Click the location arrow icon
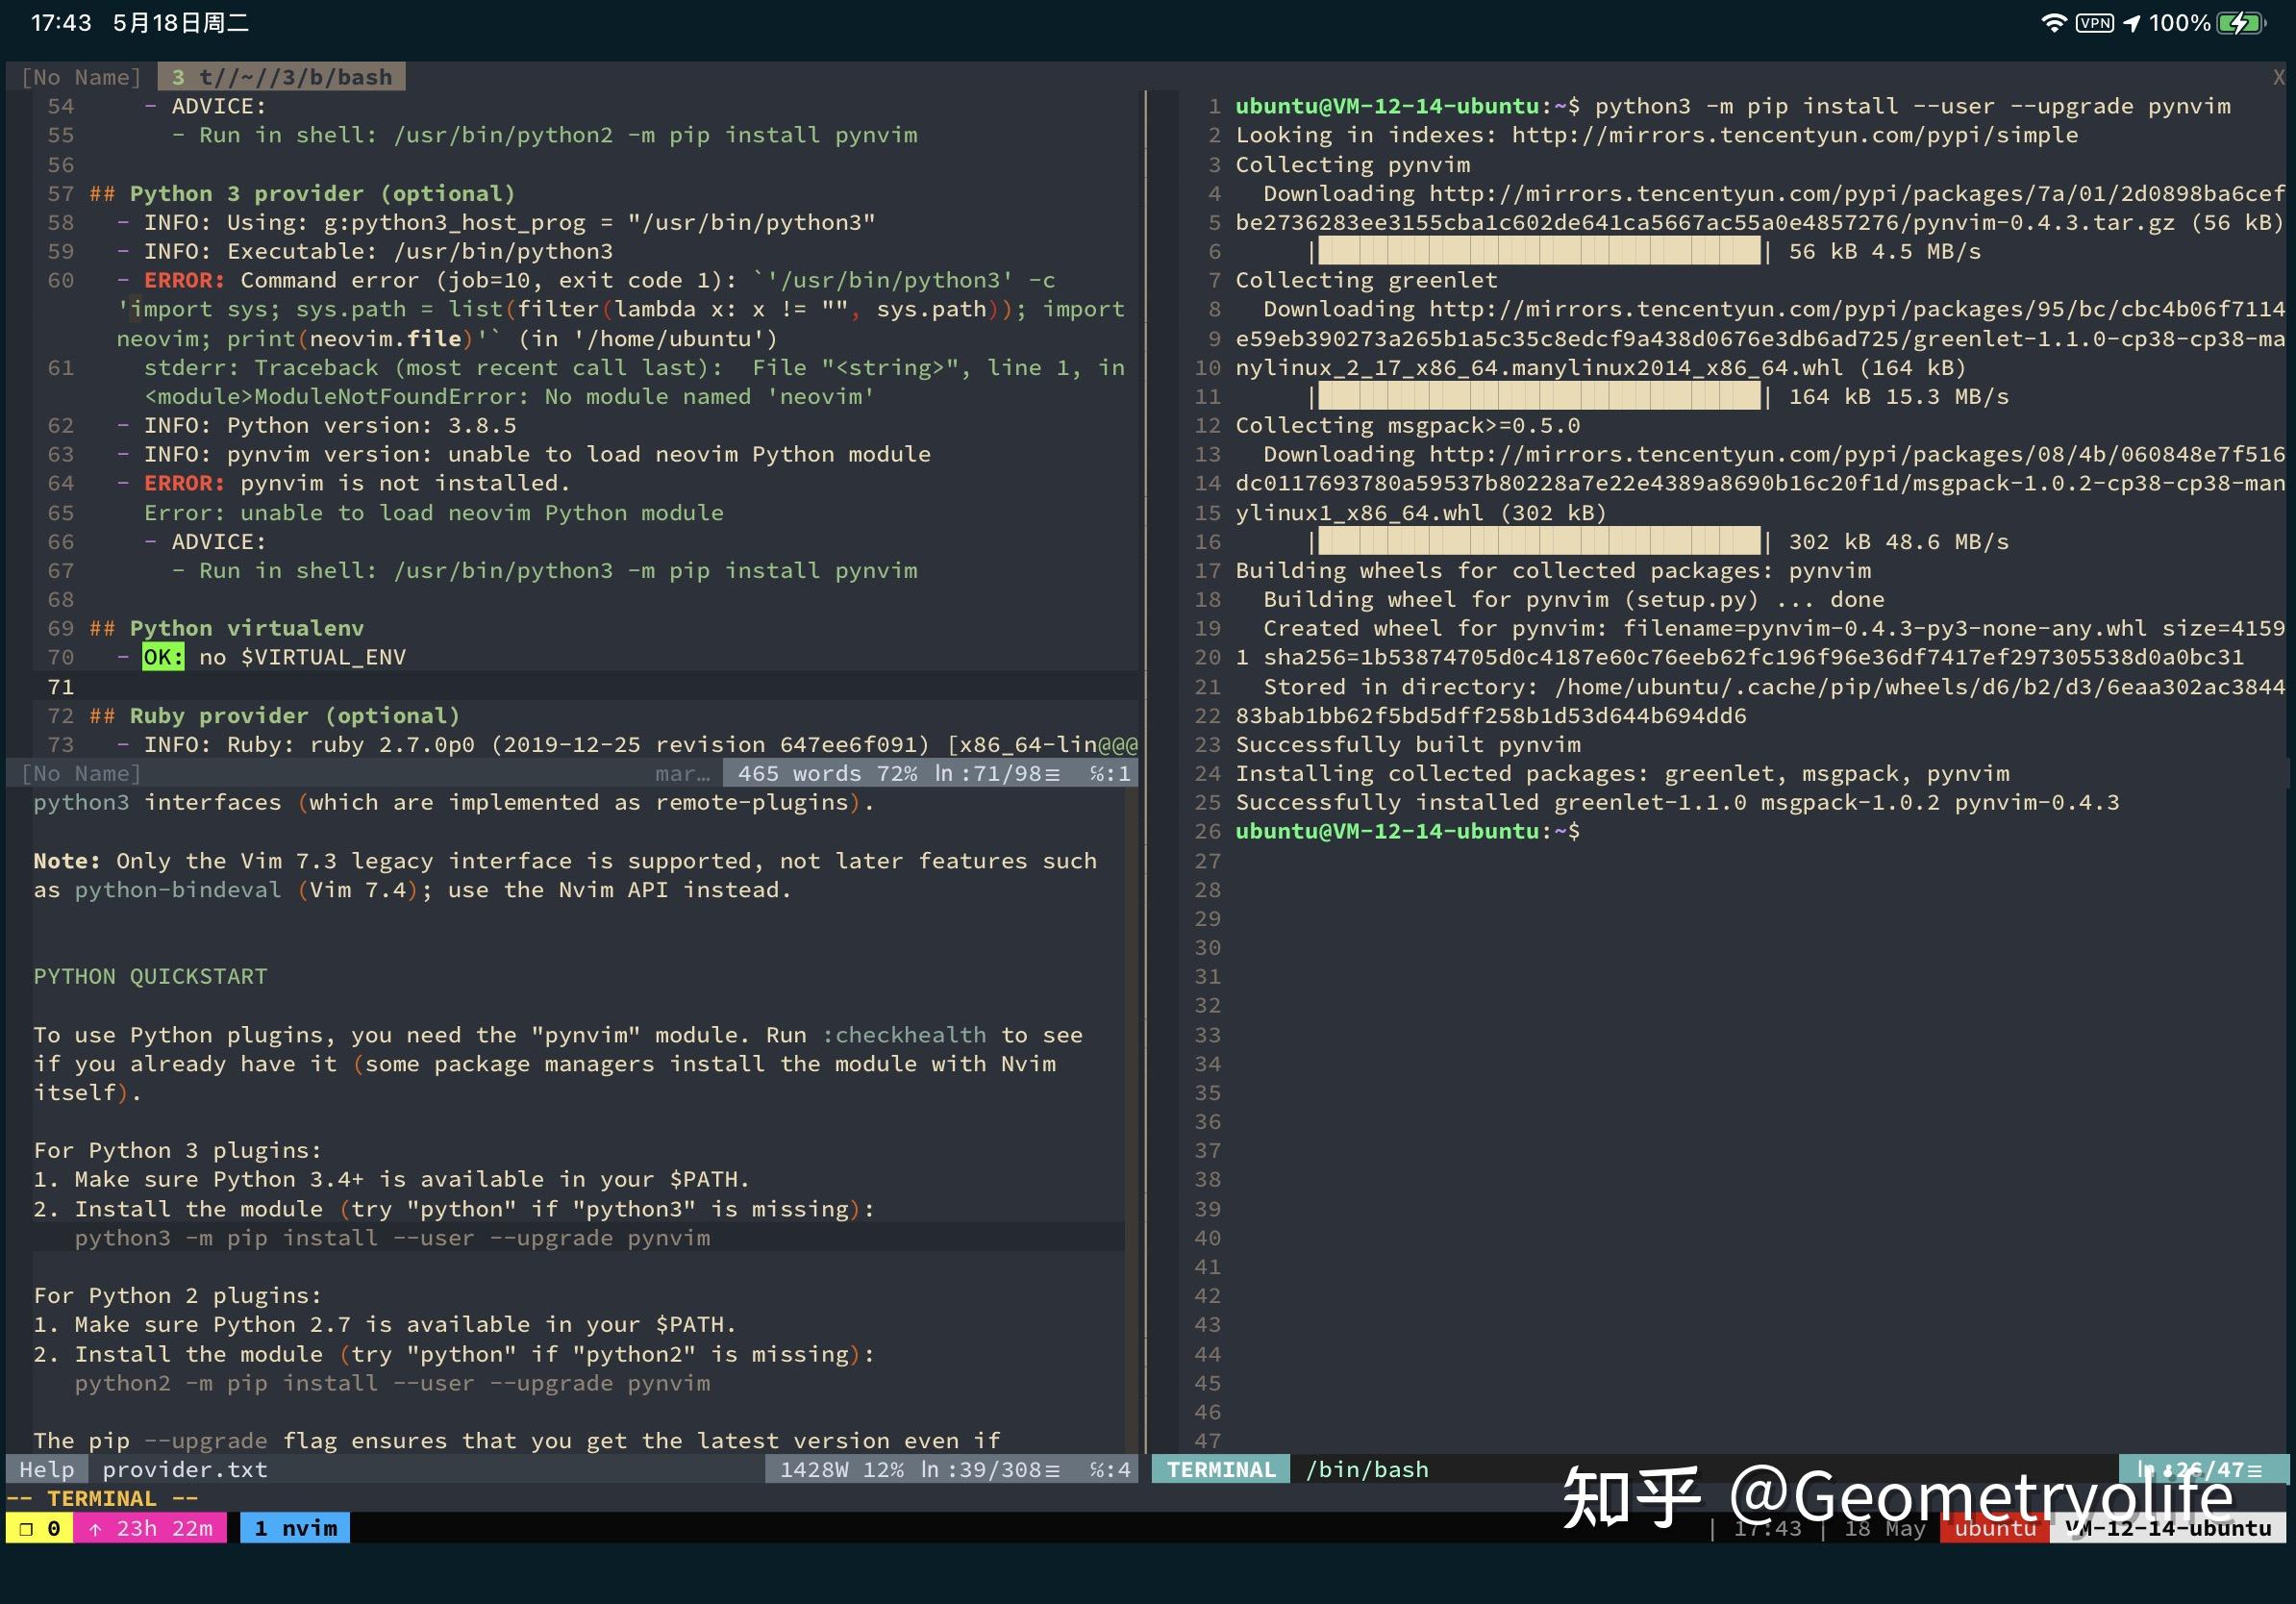This screenshot has width=2296, height=1604. coord(2131,23)
